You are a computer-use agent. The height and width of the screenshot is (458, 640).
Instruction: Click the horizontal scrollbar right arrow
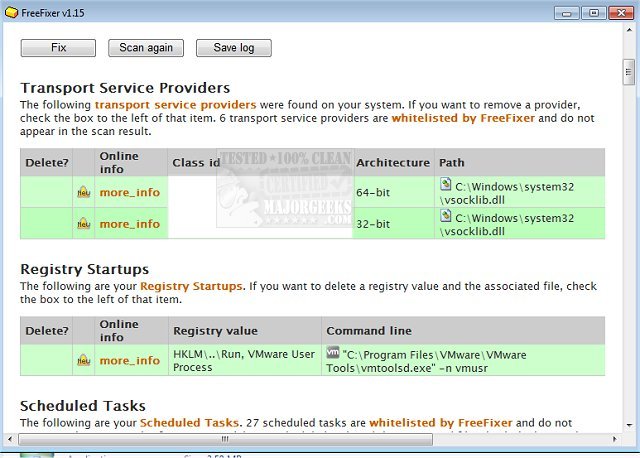point(615,439)
